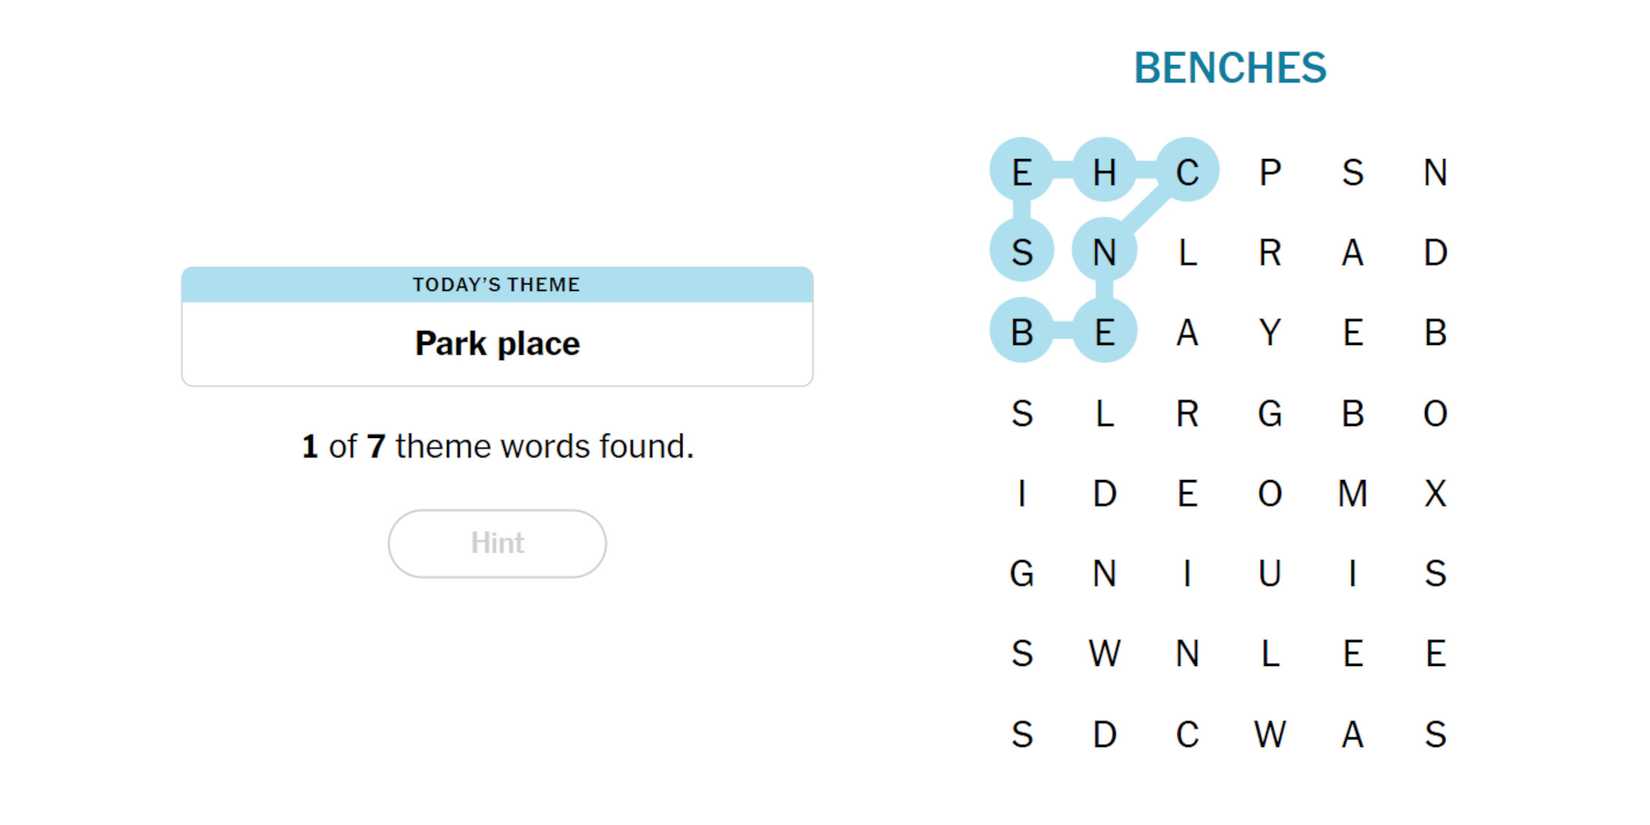This screenshot has height=825, width=1650.
Task: Select the R between L and A
Action: click(x=1270, y=252)
